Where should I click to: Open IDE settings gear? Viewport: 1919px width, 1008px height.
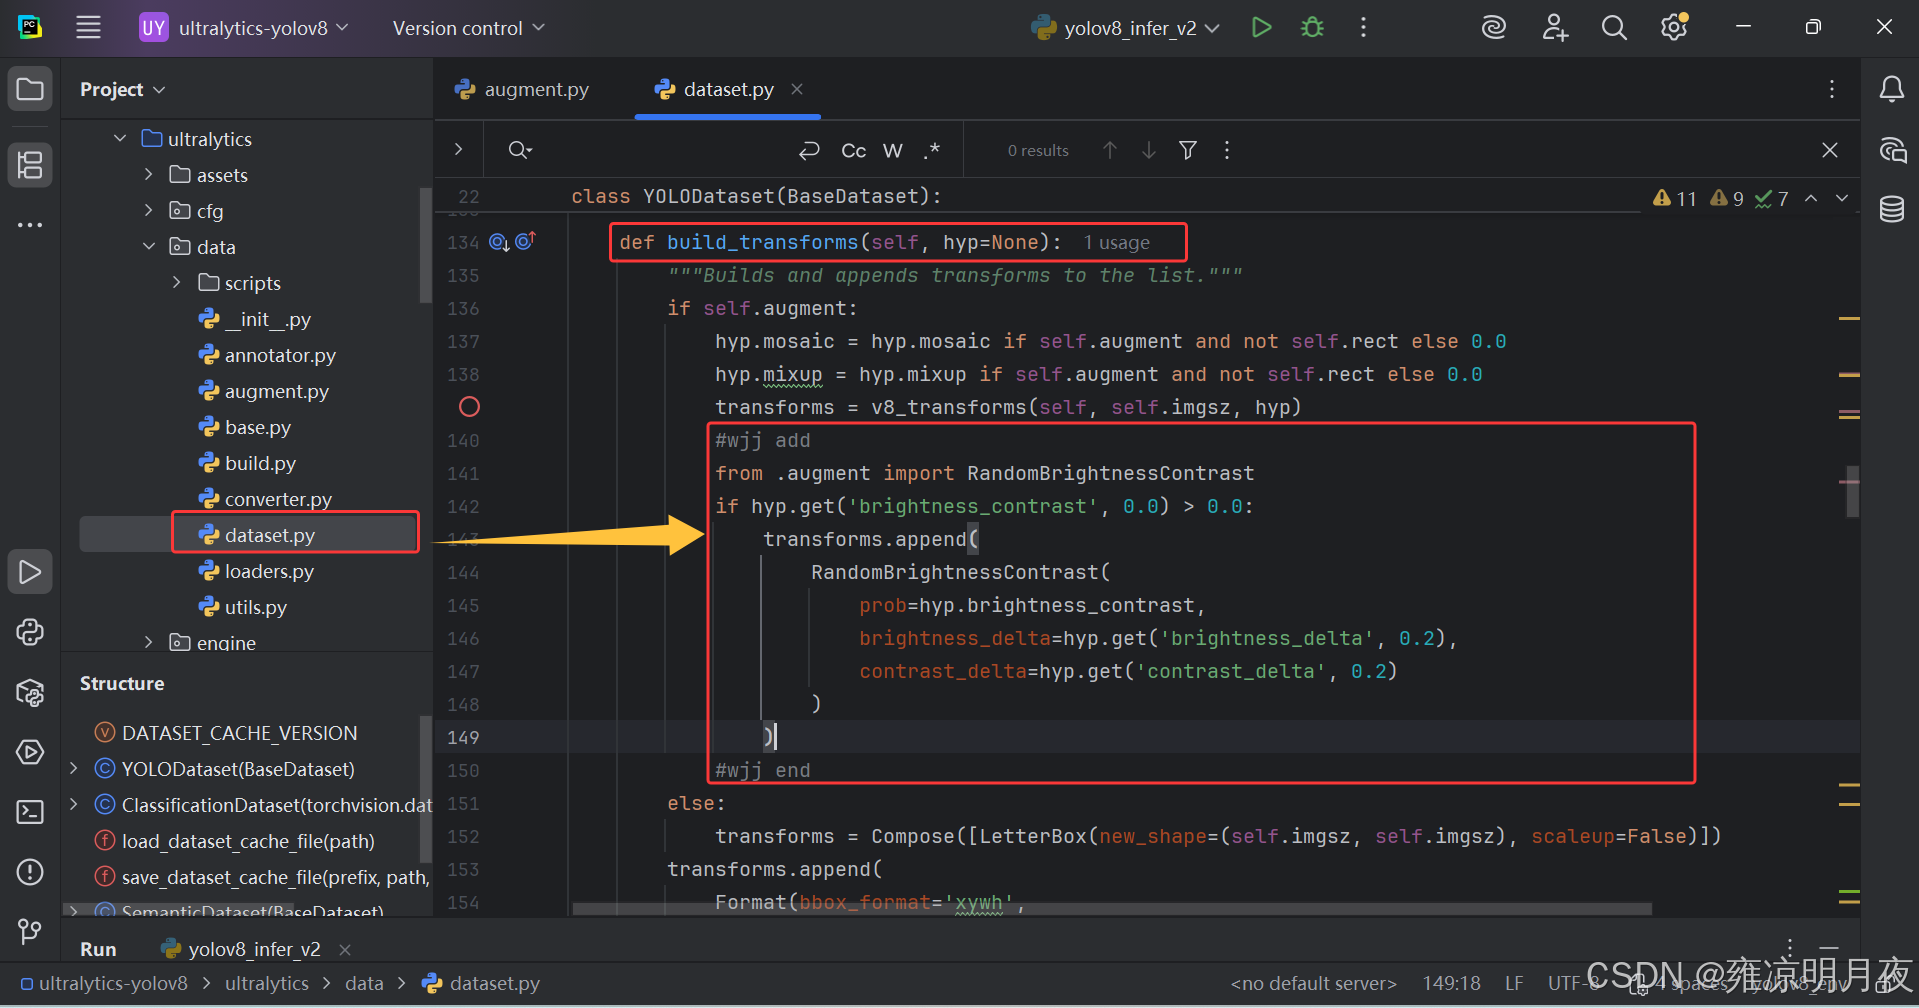tap(1674, 28)
